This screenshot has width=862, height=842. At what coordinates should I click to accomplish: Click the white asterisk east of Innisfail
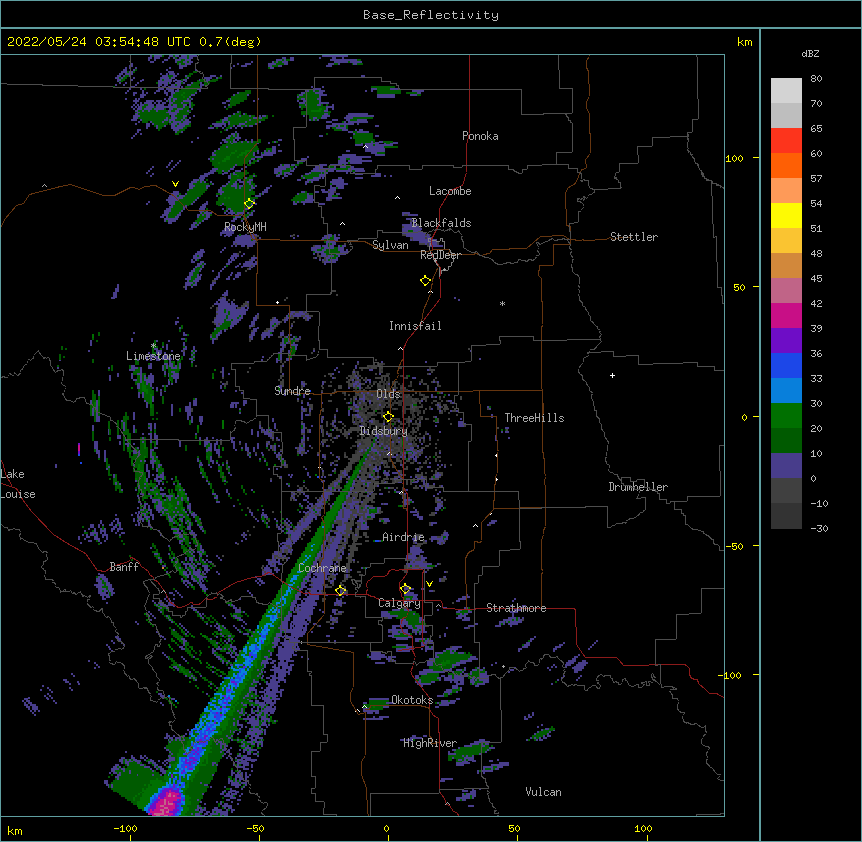pyautogui.click(x=502, y=304)
